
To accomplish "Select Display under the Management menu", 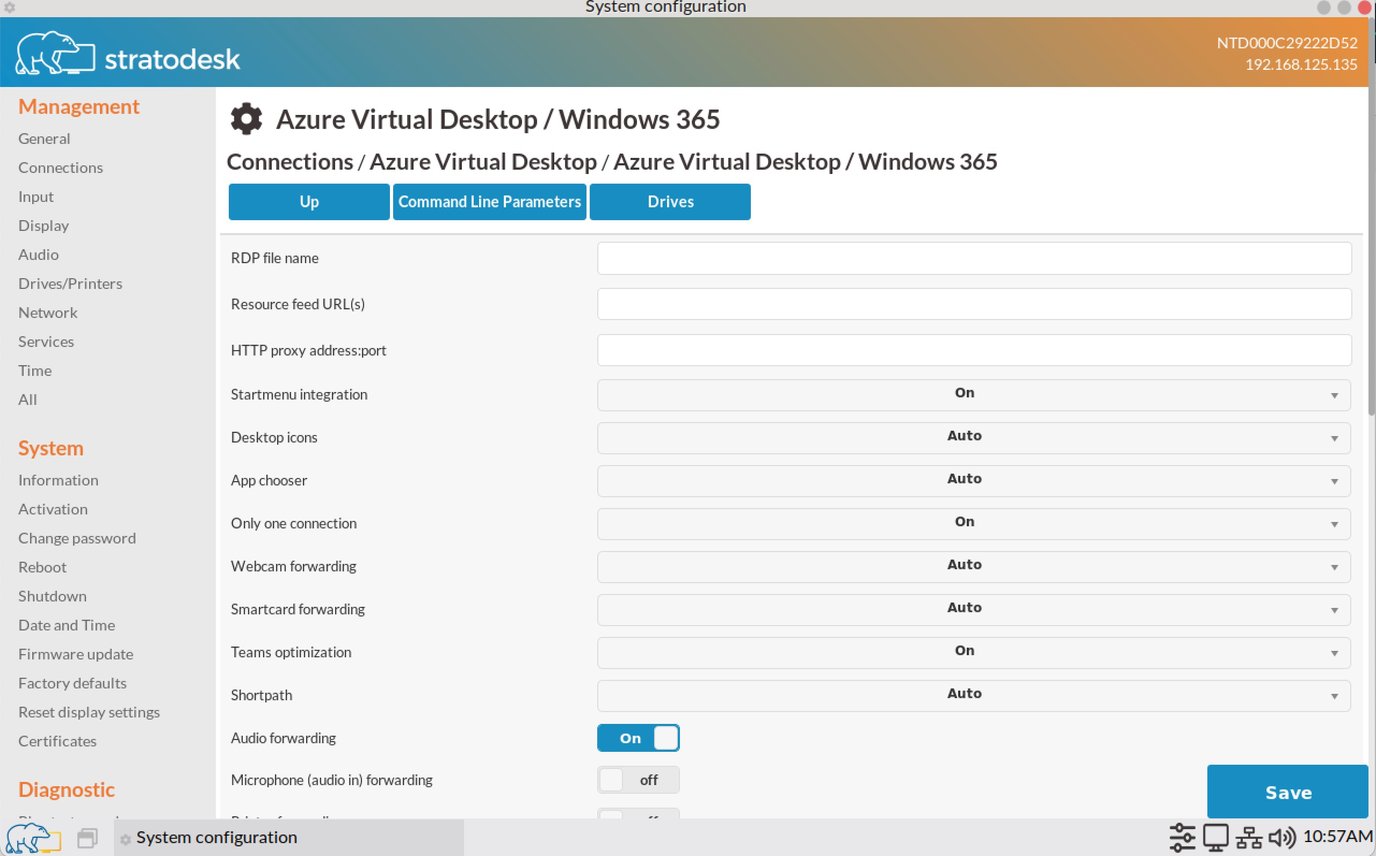I will (x=43, y=225).
